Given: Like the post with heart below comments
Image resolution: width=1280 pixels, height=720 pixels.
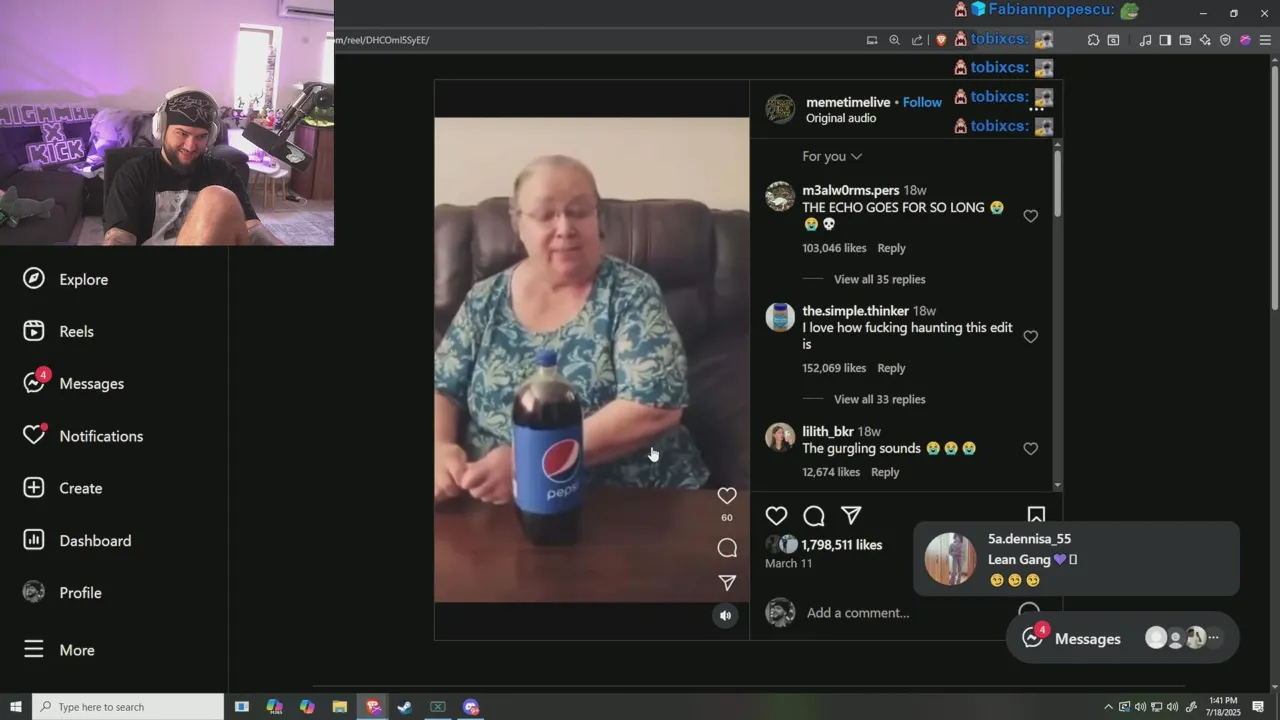Looking at the screenshot, I should [776, 516].
